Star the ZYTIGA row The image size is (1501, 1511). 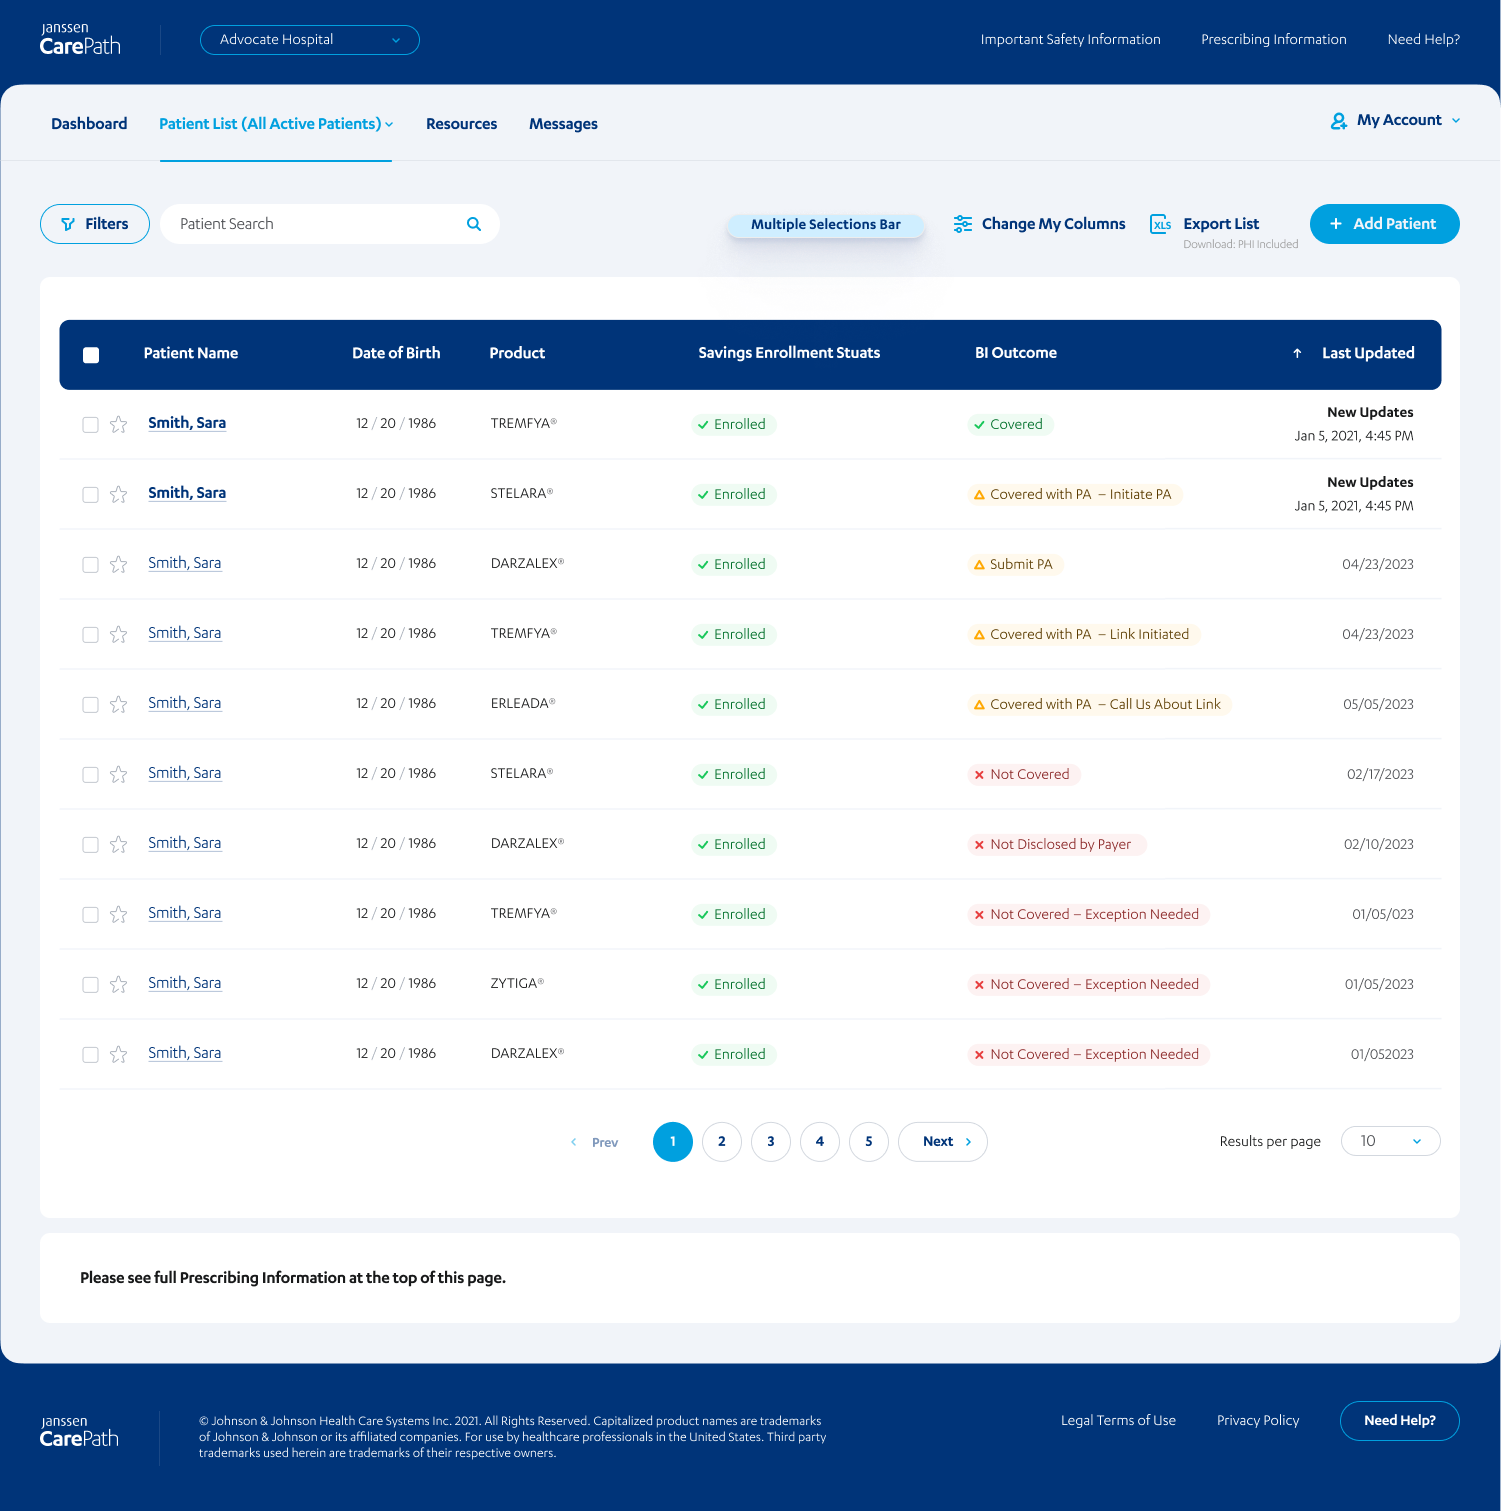118,984
